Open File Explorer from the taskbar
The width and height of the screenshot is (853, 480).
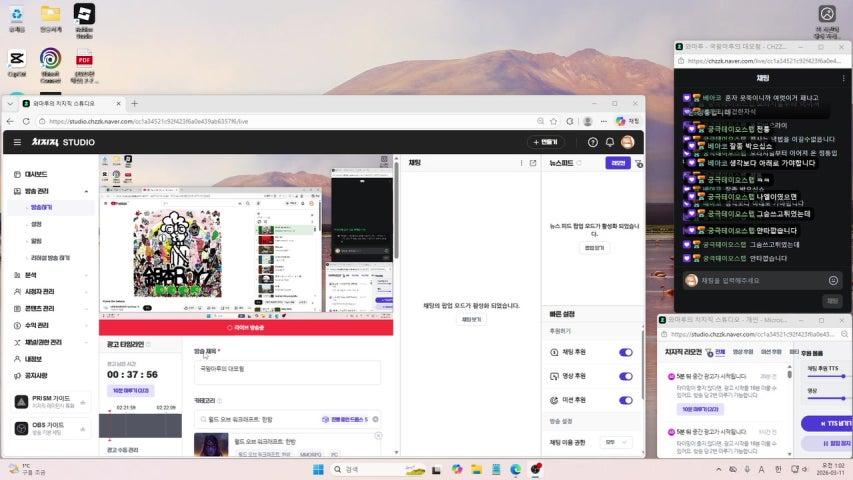coord(477,469)
